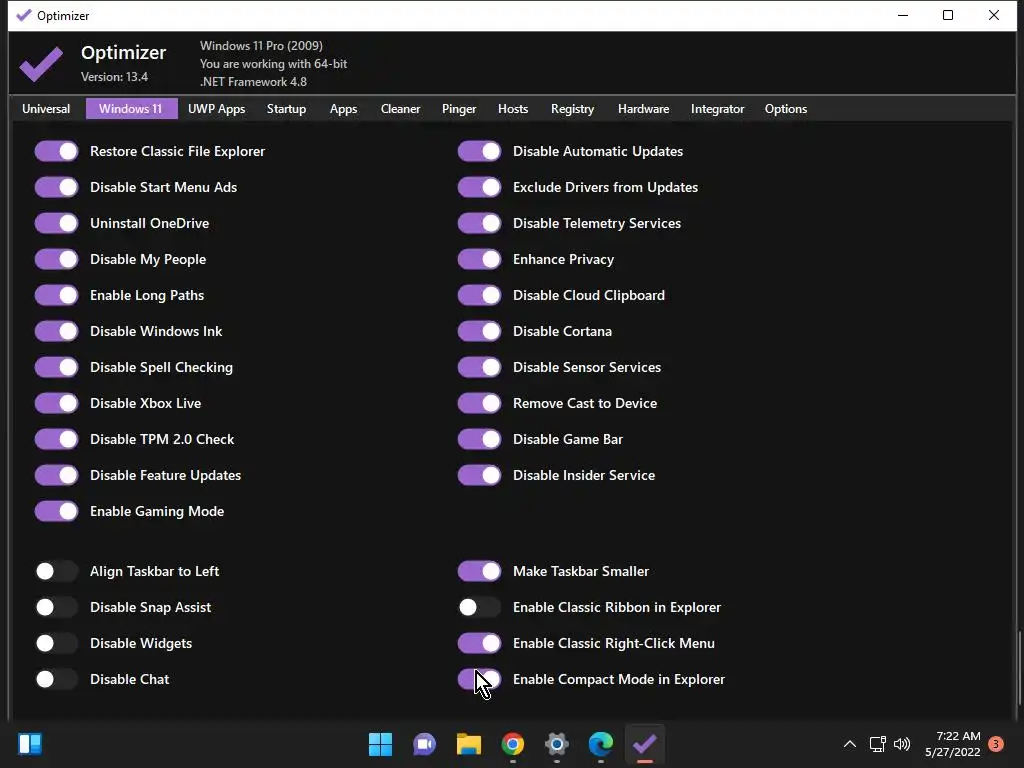Toggle Exclude Drivers from Updates
Image resolution: width=1024 pixels, height=768 pixels.
point(479,187)
